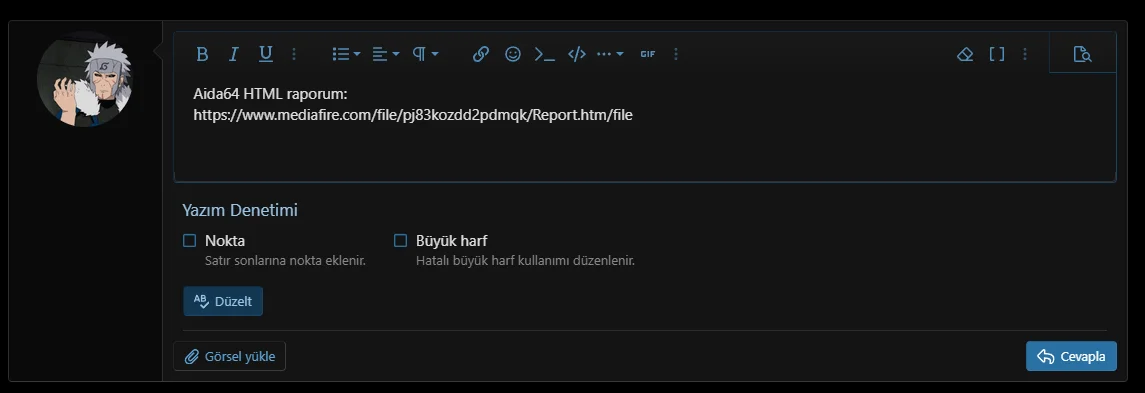Click the Düzelt button

coord(223,301)
